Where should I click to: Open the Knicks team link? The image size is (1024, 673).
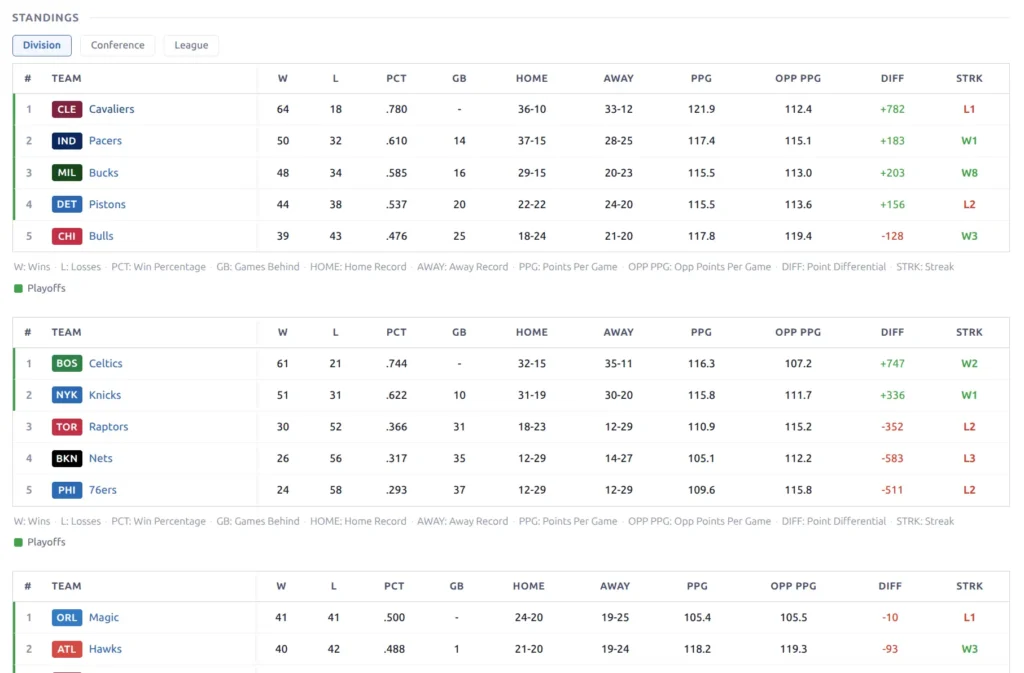click(x=105, y=395)
